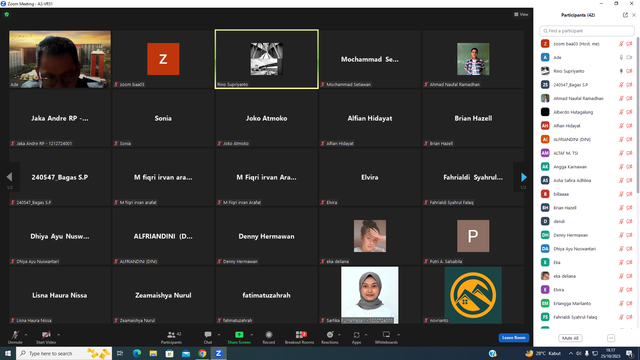The width and height of the screenshot is (640, 360).
Task: Click the Task View taskbar icon
Action: [x=120, y=353]
